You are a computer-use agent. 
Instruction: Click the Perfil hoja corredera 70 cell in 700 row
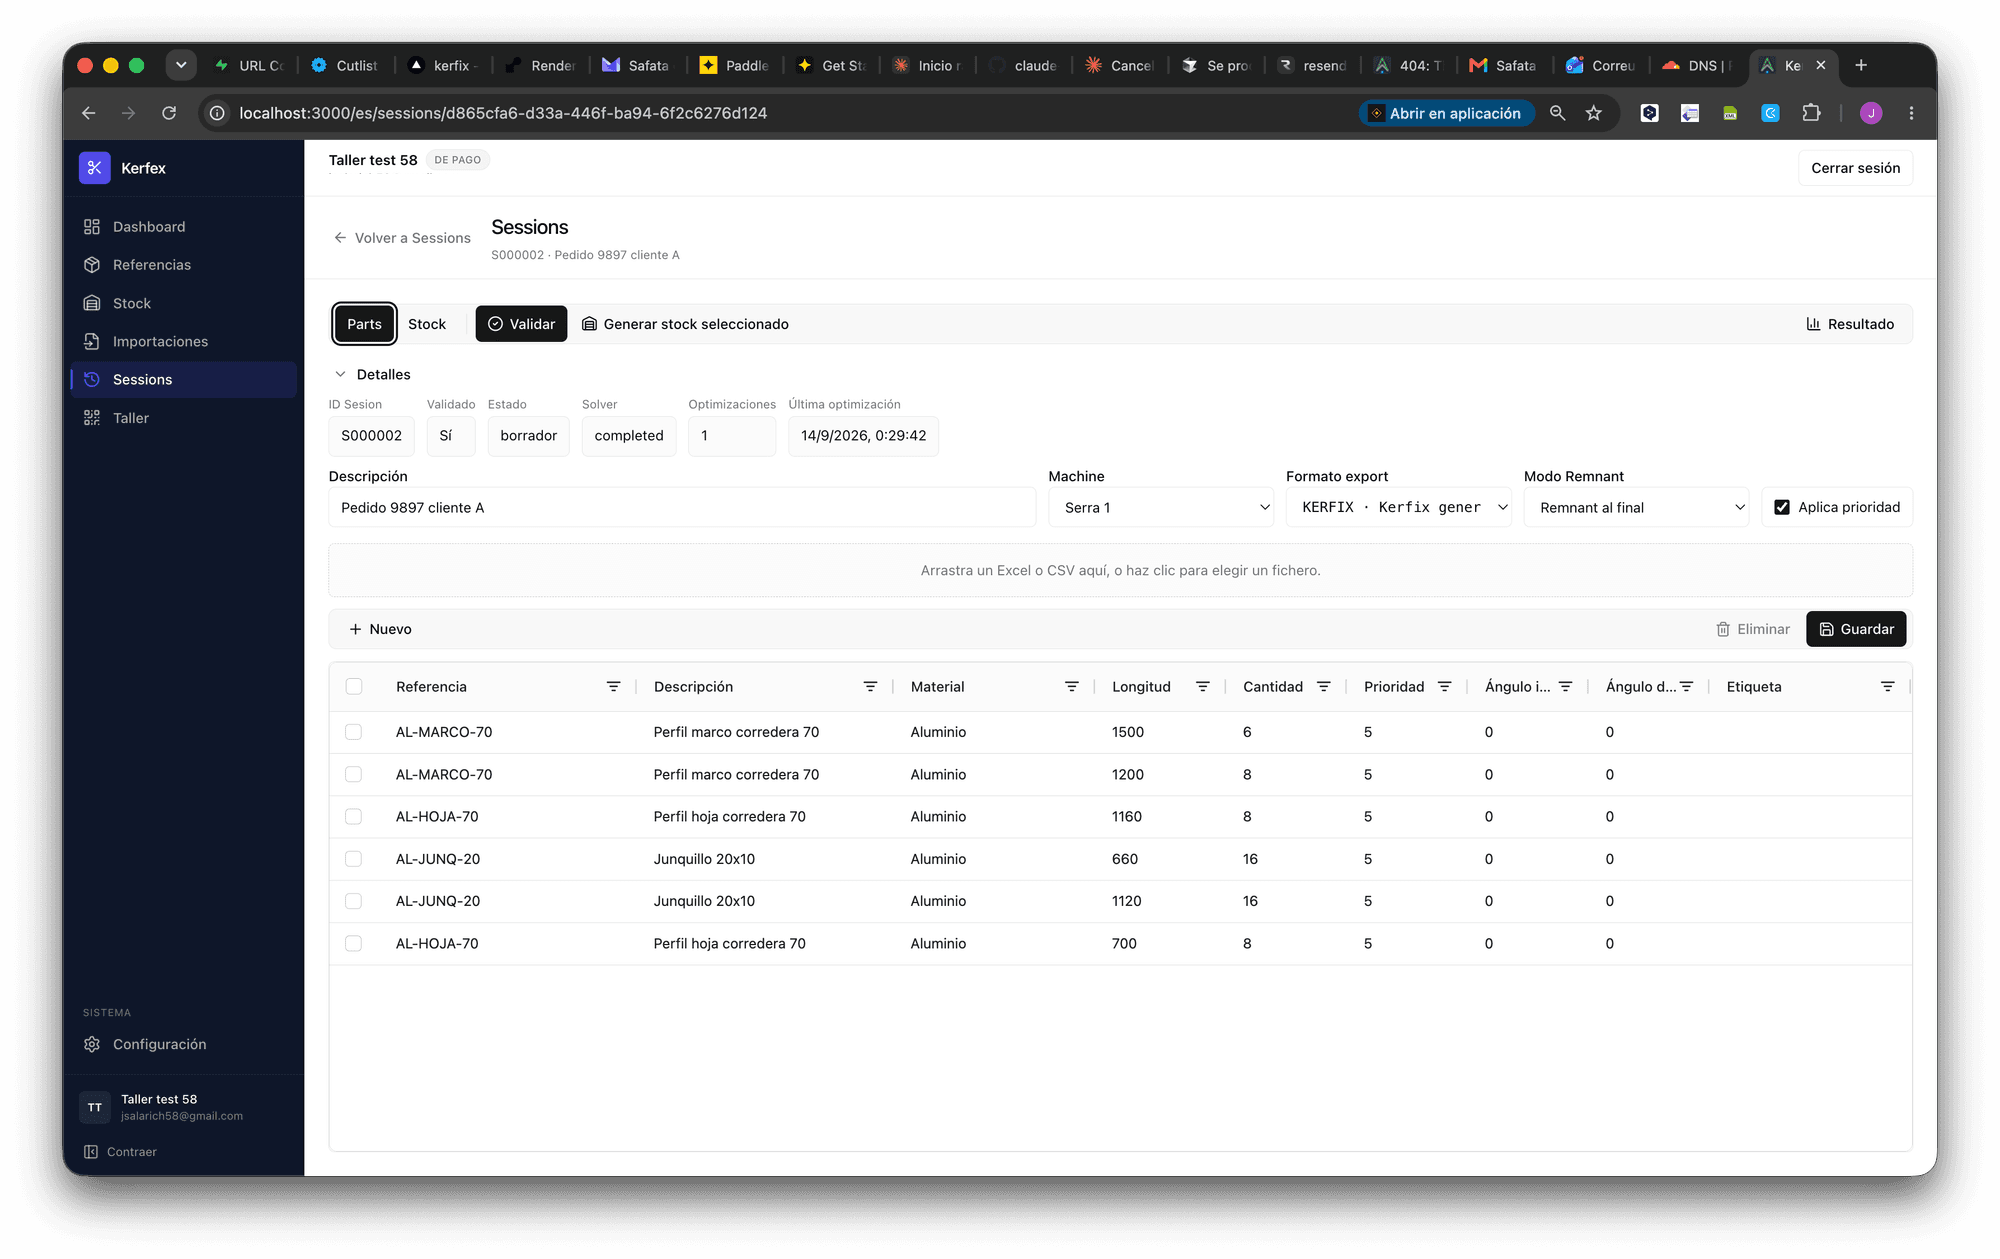point(729,944)
